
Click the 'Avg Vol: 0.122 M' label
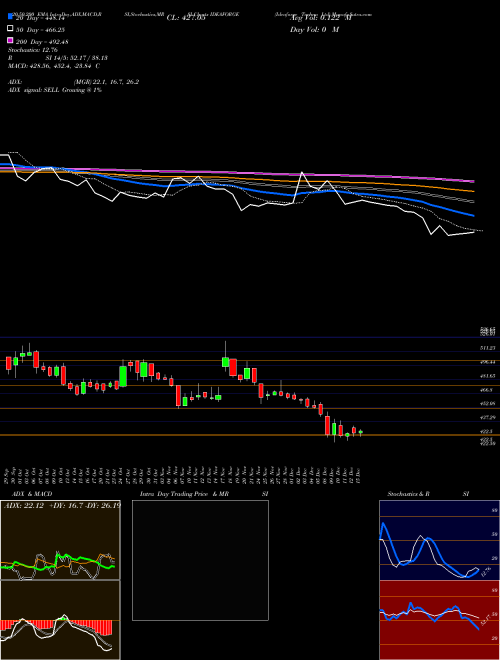pyautogui.click(x=320, y=18)
